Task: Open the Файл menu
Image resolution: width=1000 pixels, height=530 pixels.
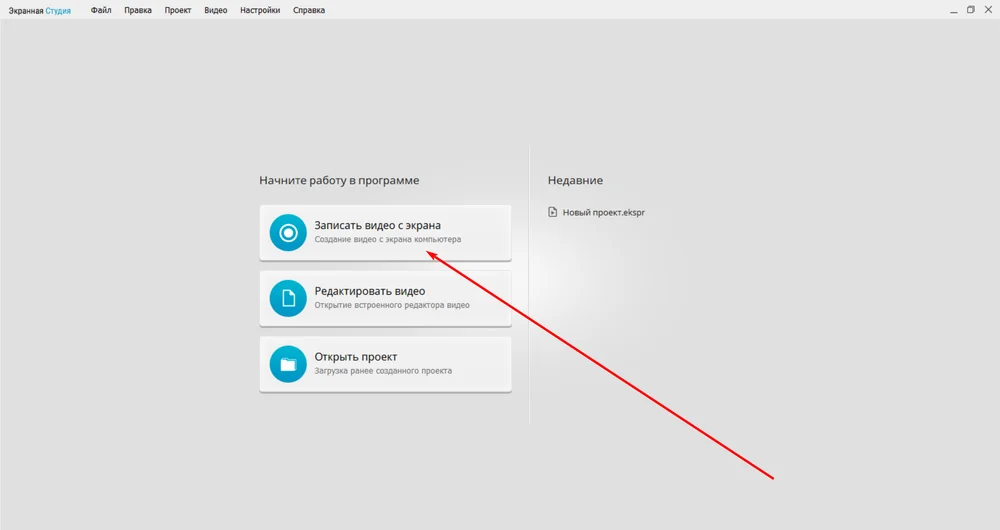Action: click(101, 10)
